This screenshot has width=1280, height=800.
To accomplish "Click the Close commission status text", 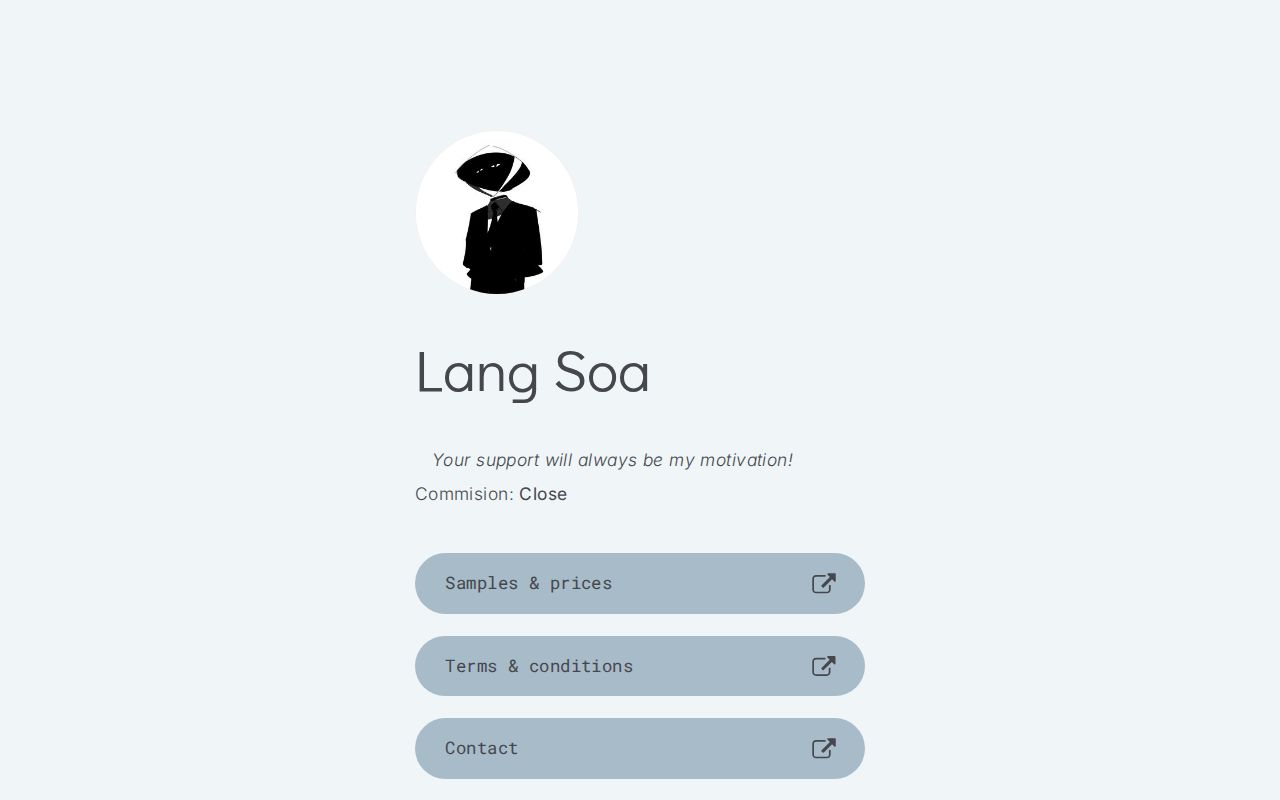I will pos(543,494).
